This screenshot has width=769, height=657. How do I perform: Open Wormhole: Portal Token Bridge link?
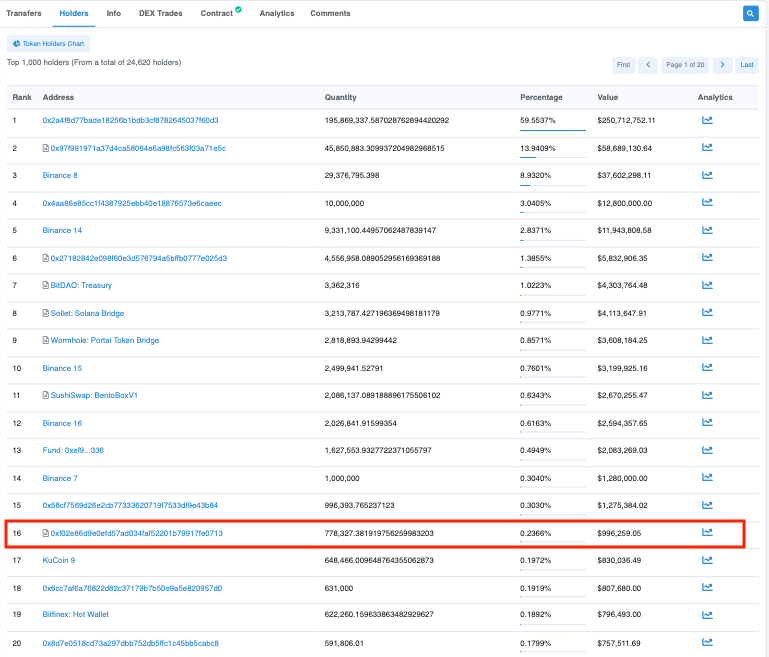click(x=105, y=340)
